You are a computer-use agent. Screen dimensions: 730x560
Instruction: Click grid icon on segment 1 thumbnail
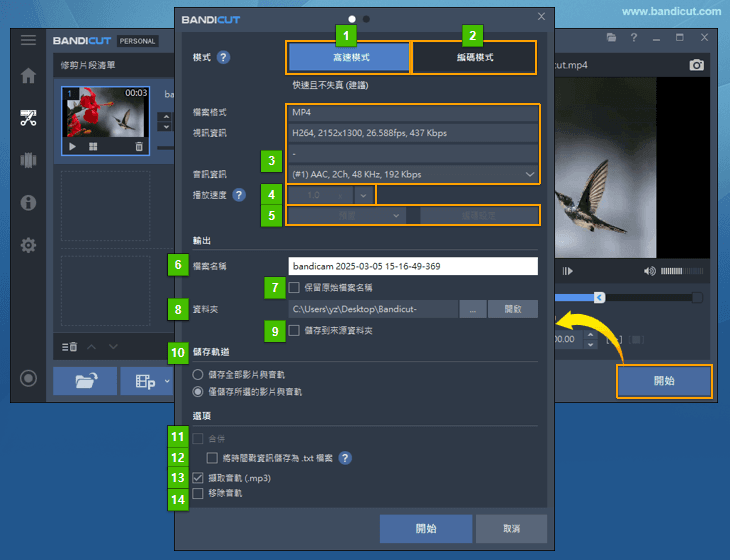coord(93,147)
